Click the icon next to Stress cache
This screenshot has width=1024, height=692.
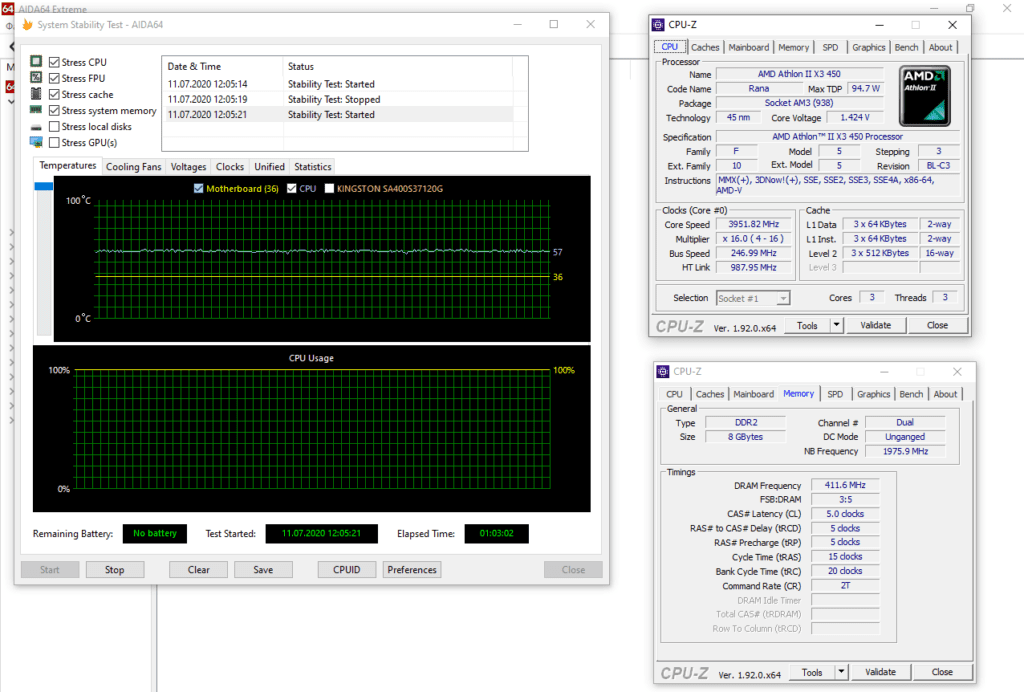(36, 94)
